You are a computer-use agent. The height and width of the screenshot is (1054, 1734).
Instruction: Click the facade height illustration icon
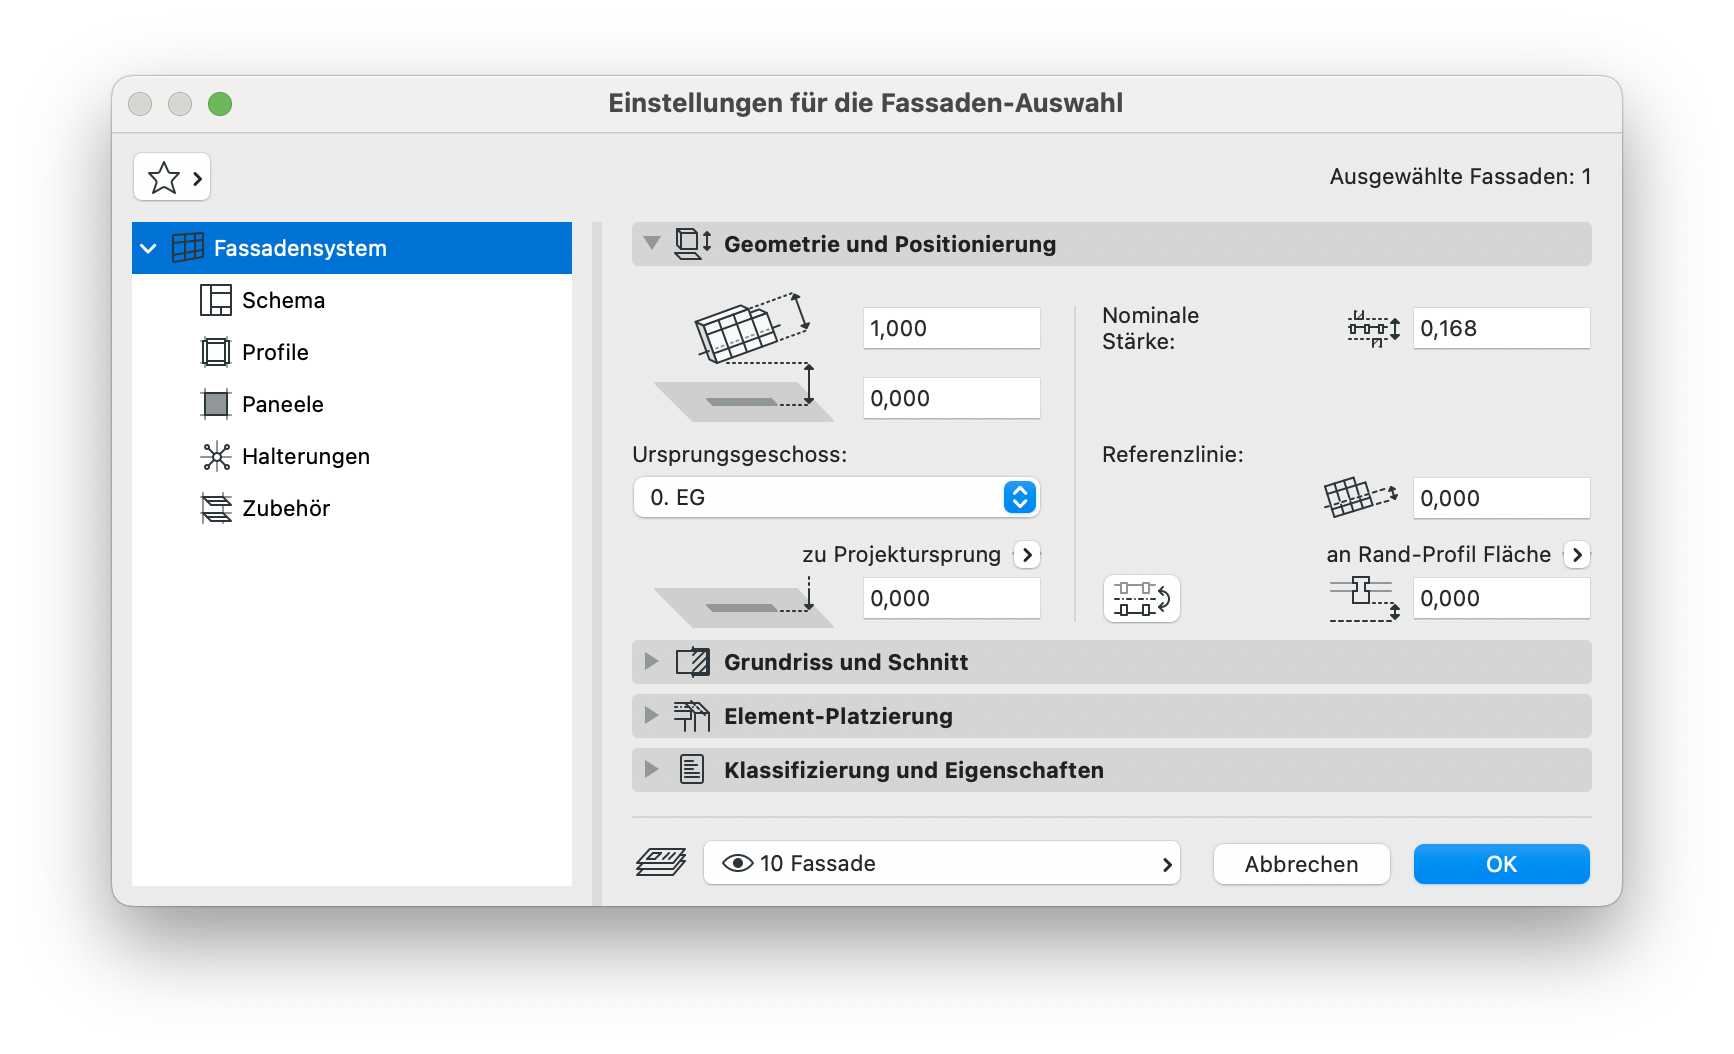(x=751, y=328)
